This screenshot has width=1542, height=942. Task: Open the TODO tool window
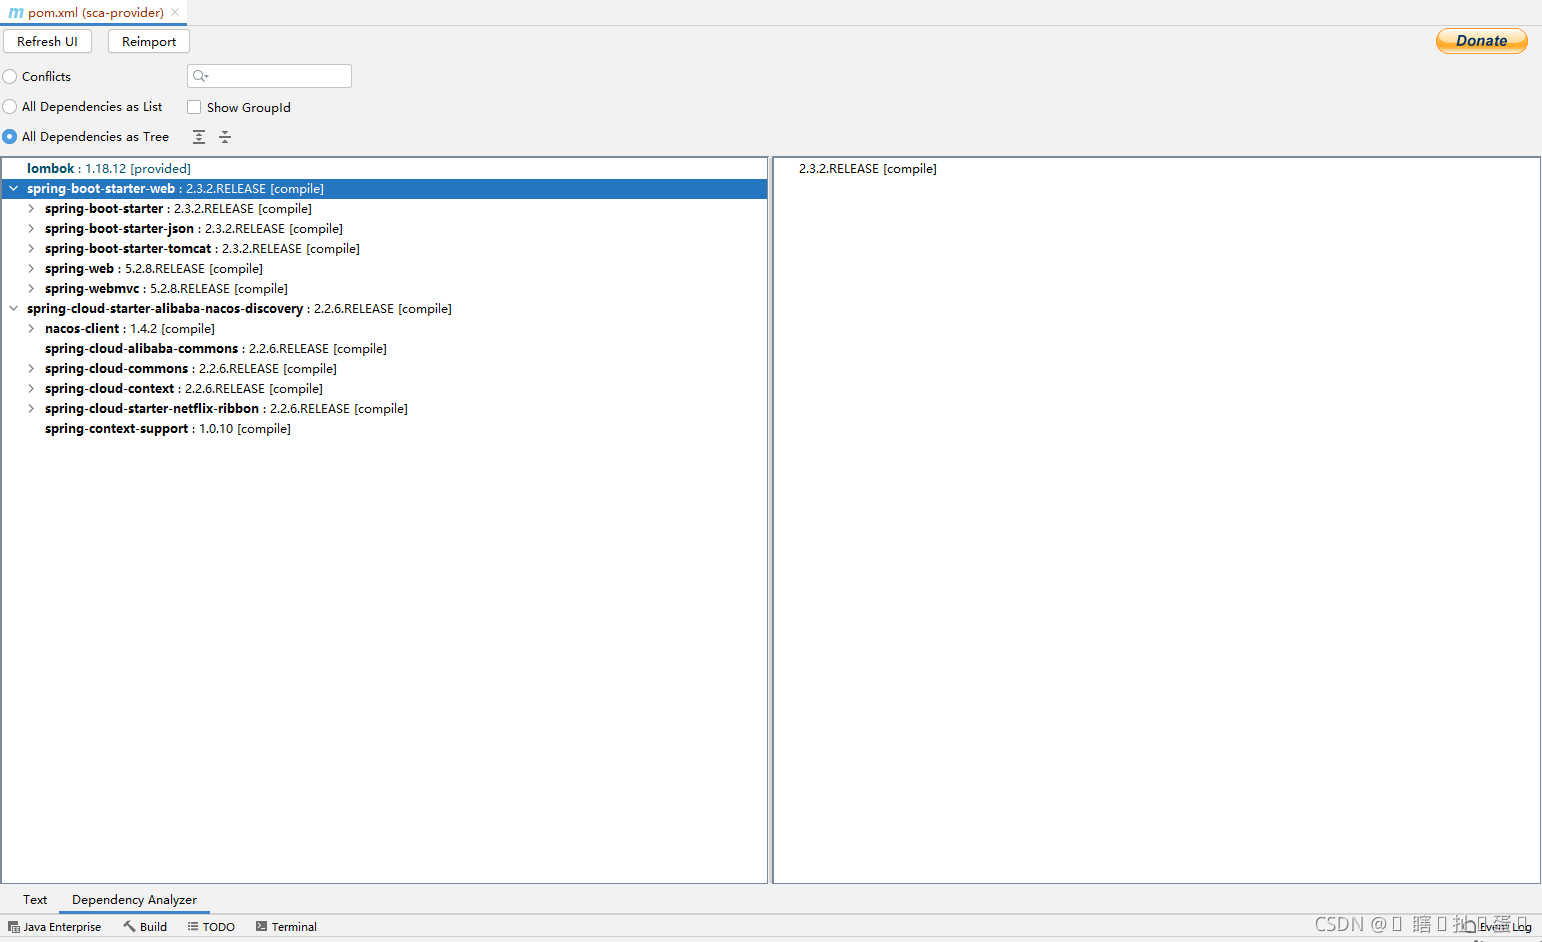coord(211,927)
